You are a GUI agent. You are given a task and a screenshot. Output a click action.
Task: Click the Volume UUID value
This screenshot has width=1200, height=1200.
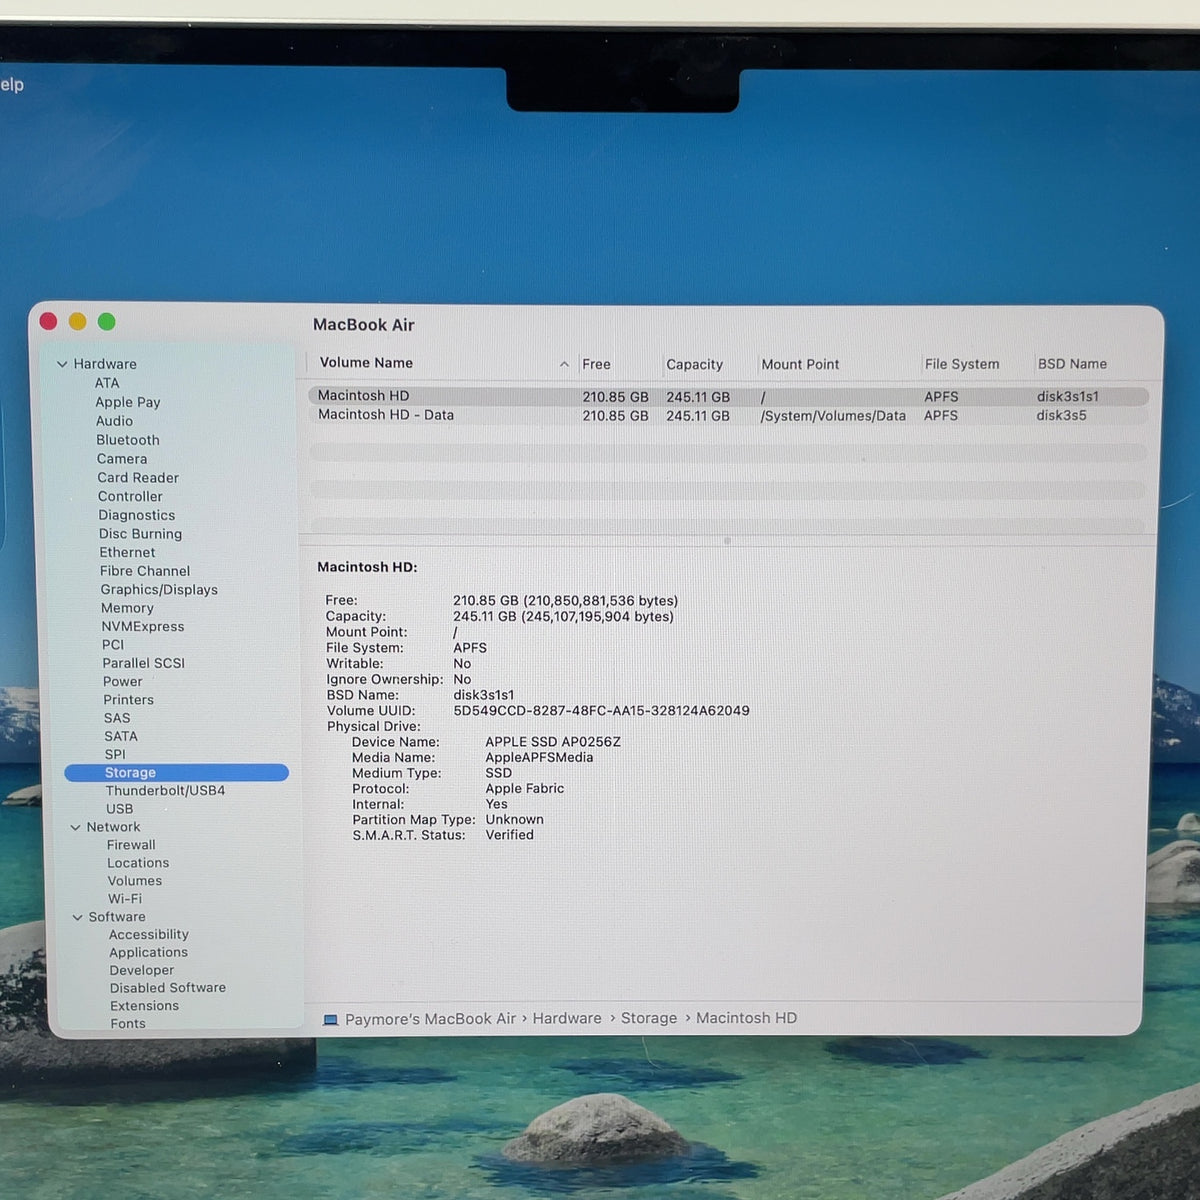(601, 711)
